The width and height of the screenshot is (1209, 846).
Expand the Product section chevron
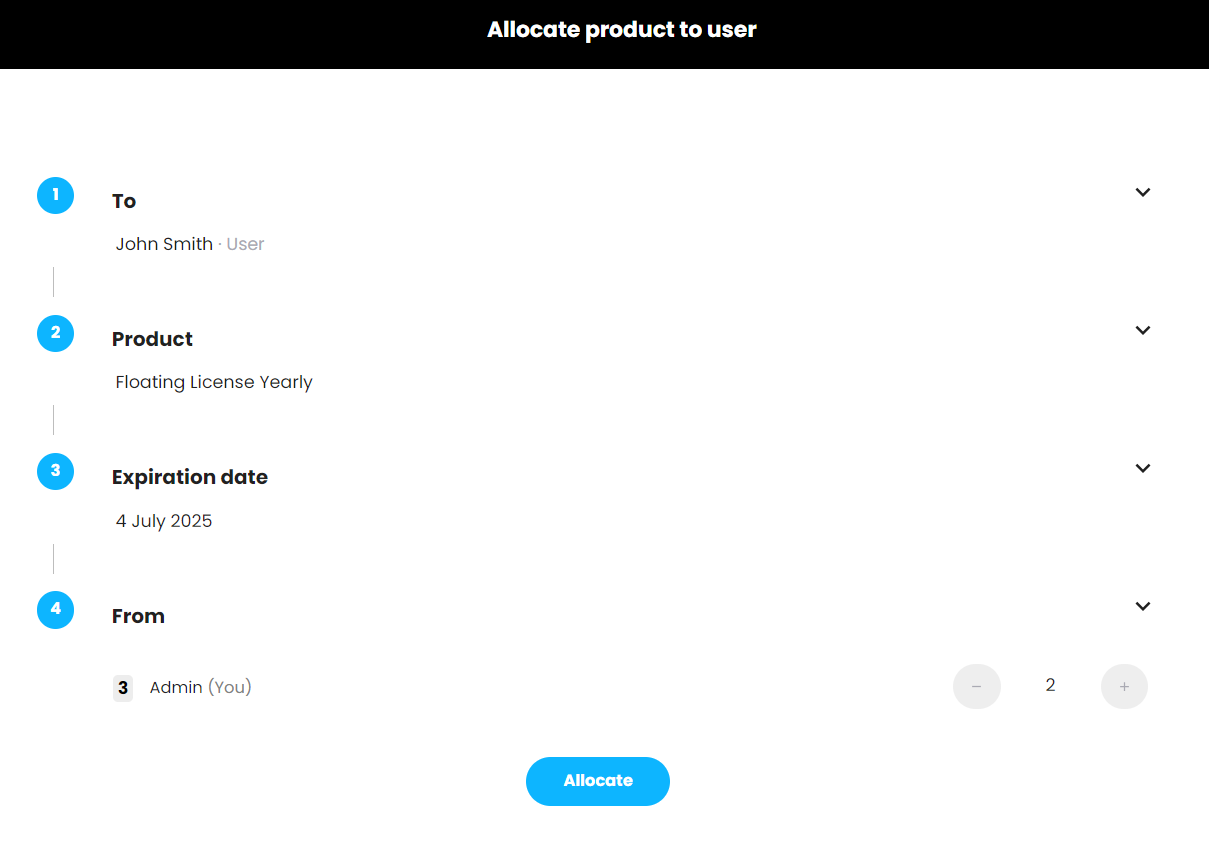pyautogui.click(x=1143, y=330)
